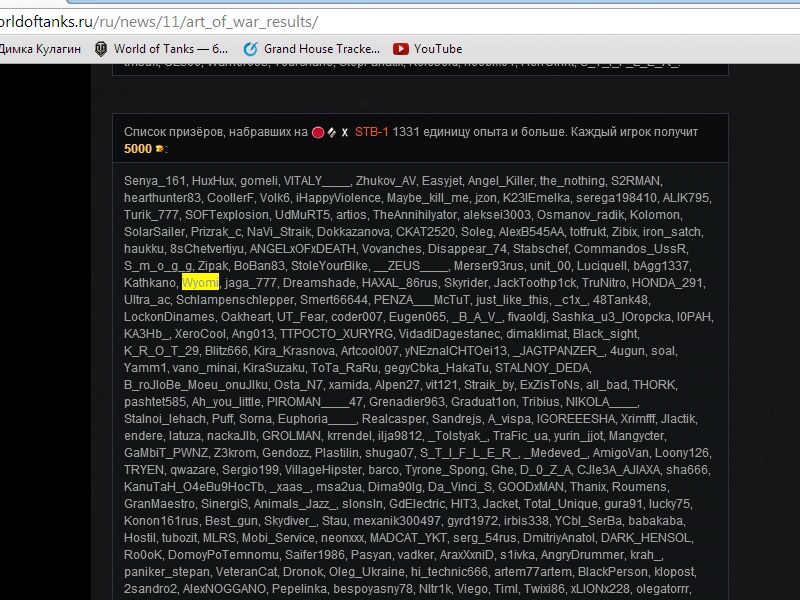Viewport: 800px width, 600px height.
Task: Click the YouTube bookmark red icon
Action: [401, 49]
